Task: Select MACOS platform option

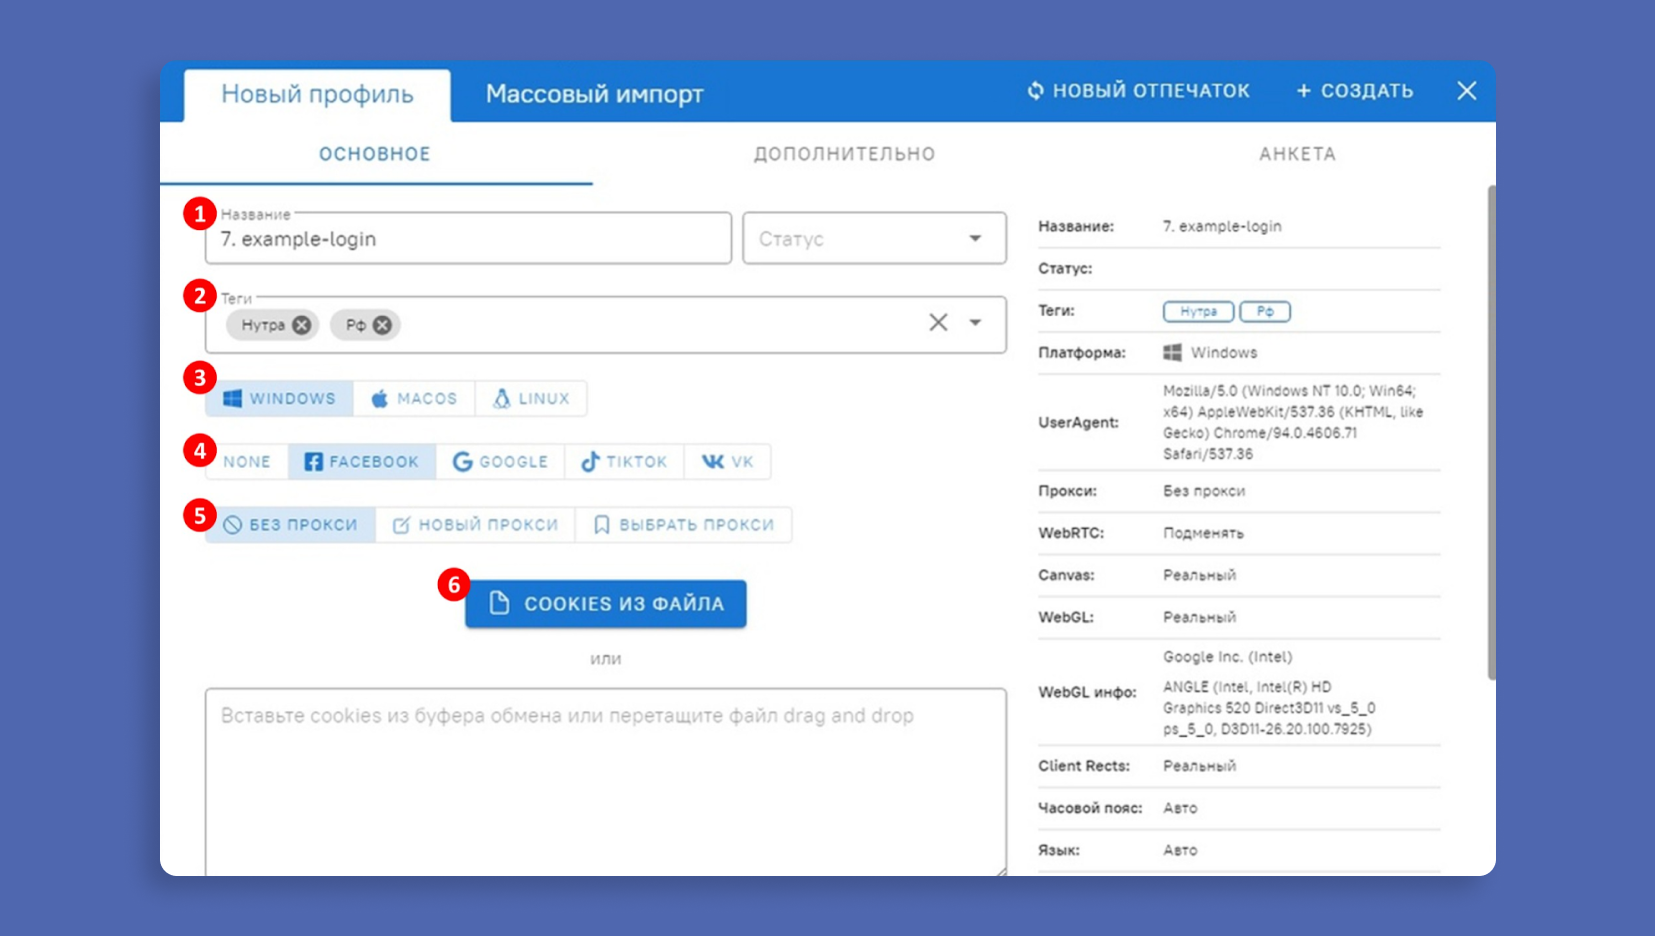Action: [x=414, y=398]
